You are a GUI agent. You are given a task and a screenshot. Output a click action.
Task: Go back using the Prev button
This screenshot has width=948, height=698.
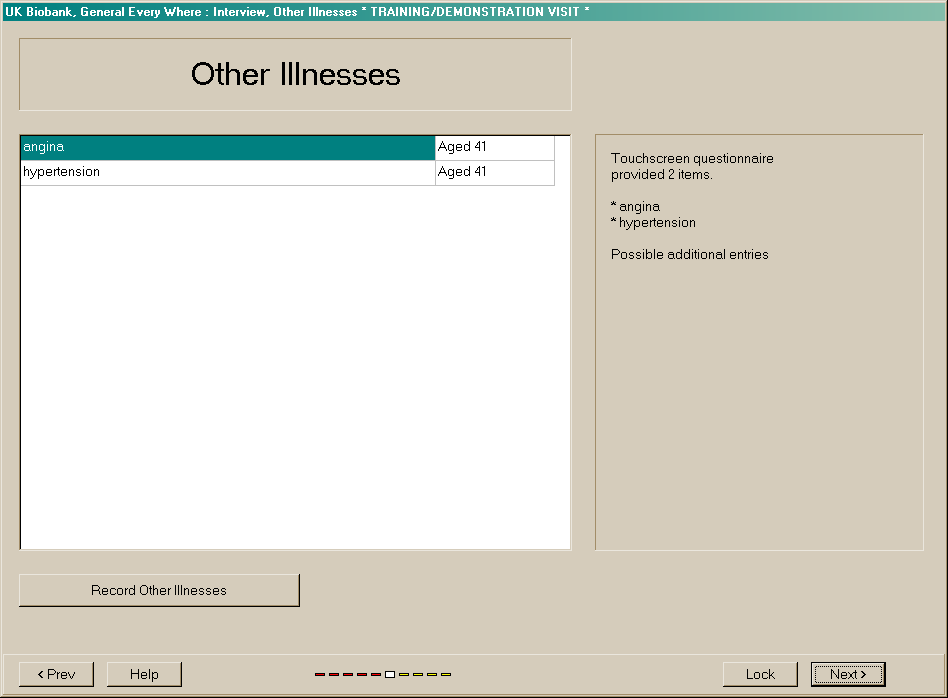(56, 674)
